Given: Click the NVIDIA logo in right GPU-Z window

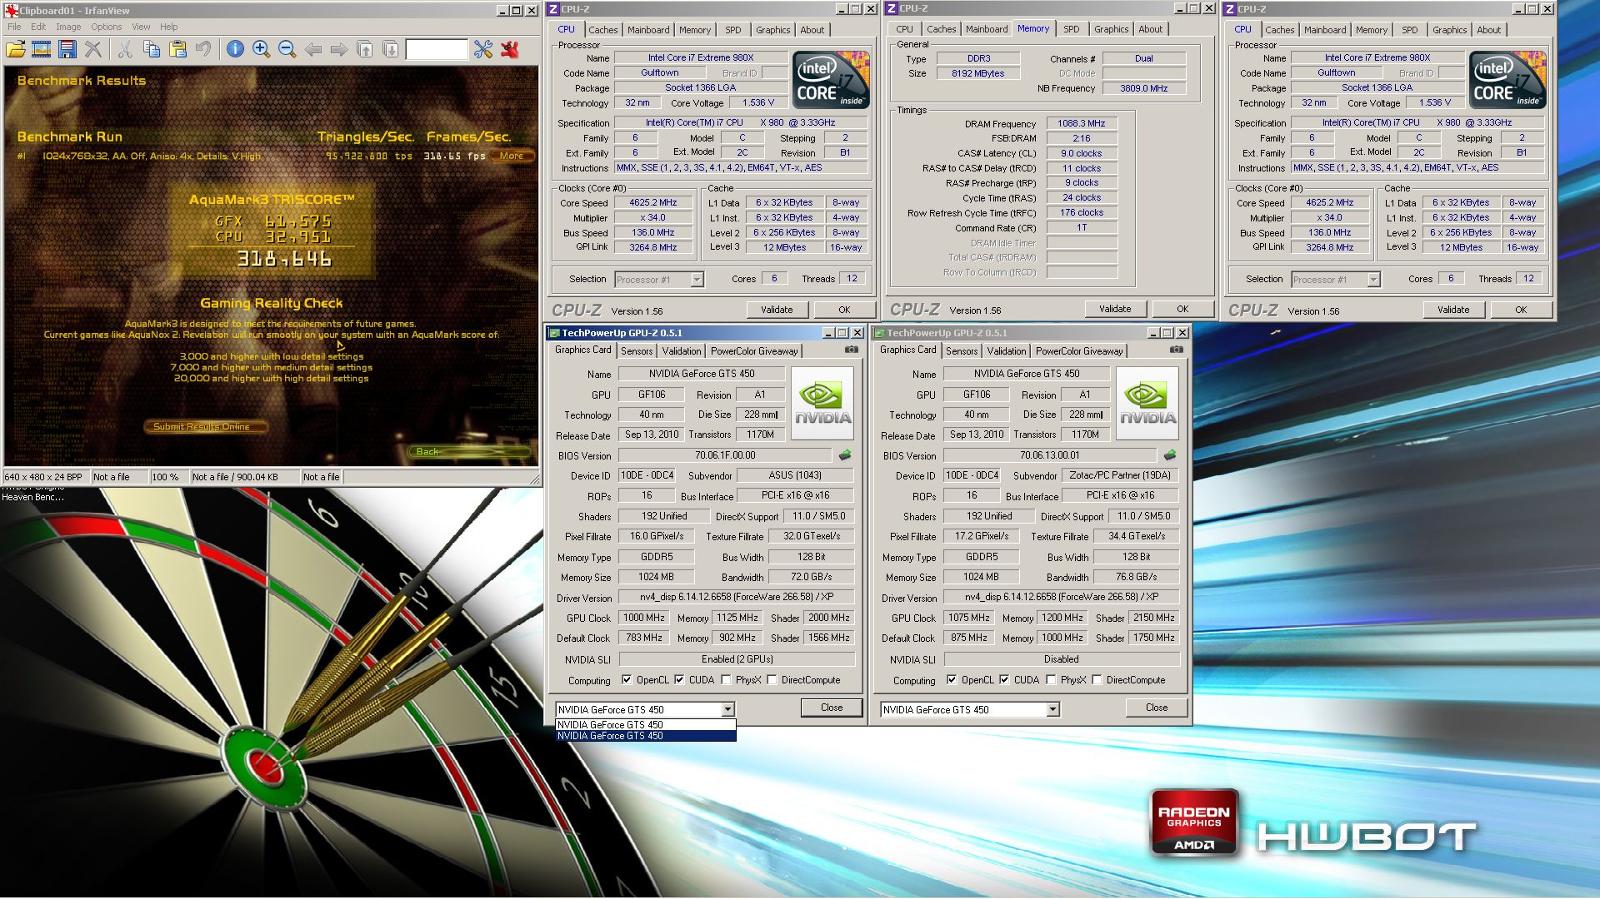Looking at the screenshot, I should point(1148,403).
